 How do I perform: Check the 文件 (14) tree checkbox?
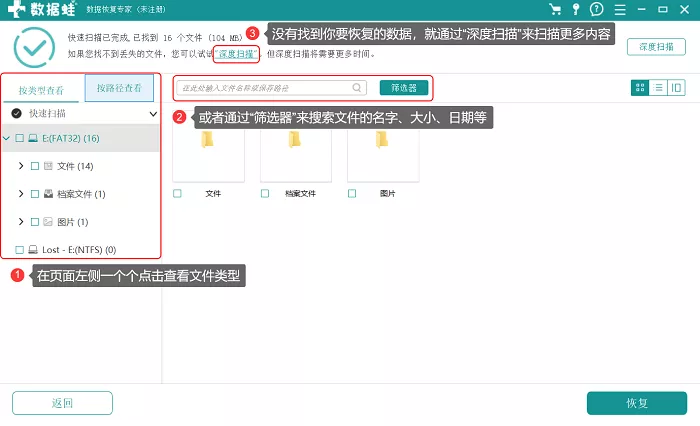(35, 166)
